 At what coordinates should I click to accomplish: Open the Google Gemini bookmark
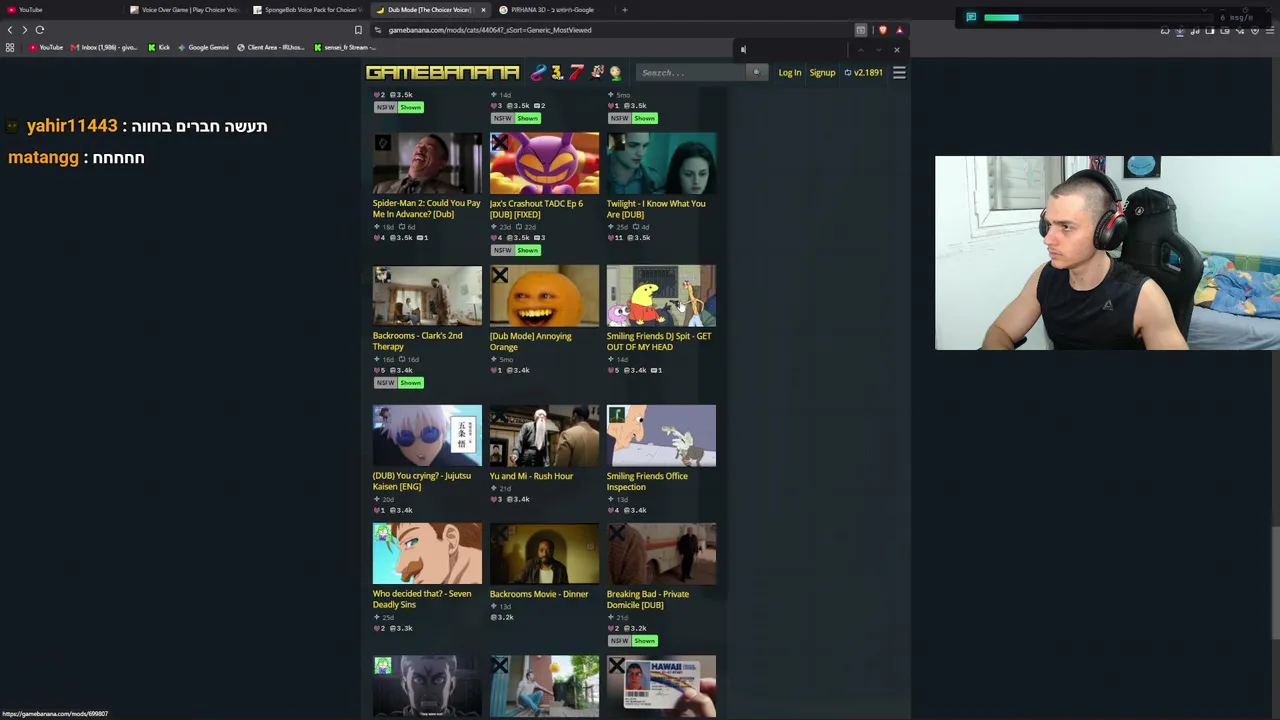click(x=203, y=47)
